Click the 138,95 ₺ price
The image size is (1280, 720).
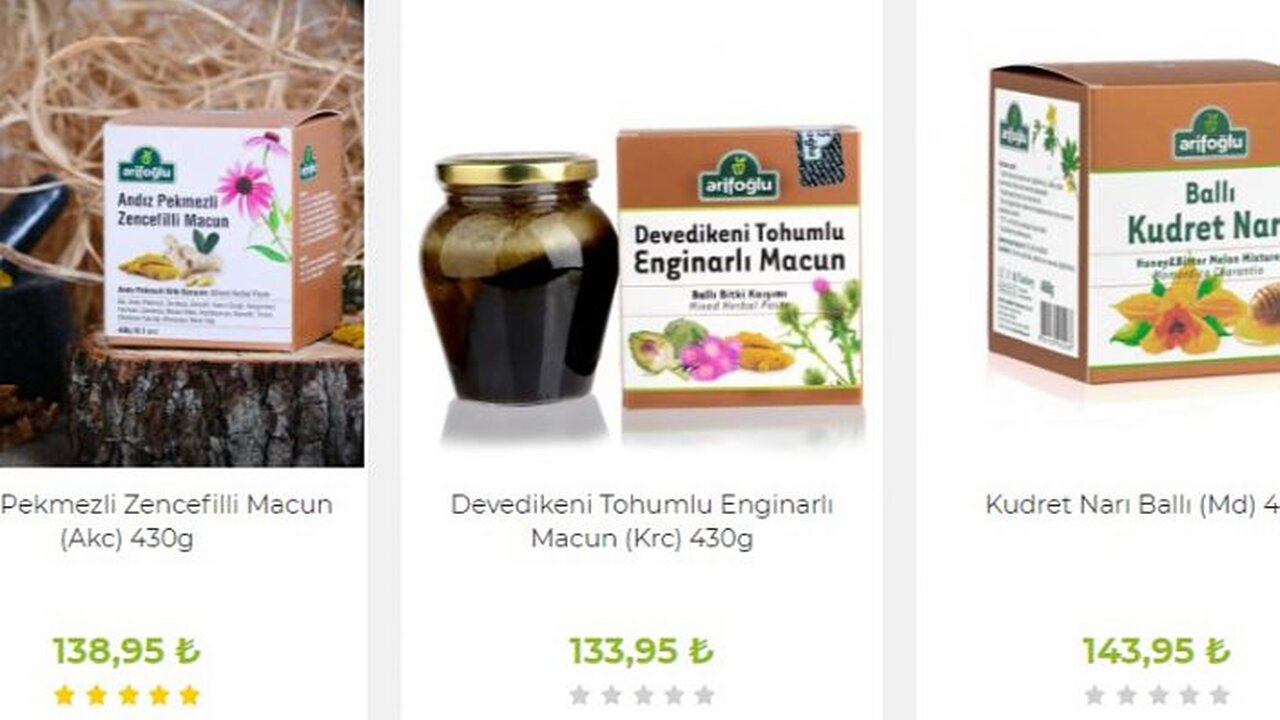tap(126, 651)
